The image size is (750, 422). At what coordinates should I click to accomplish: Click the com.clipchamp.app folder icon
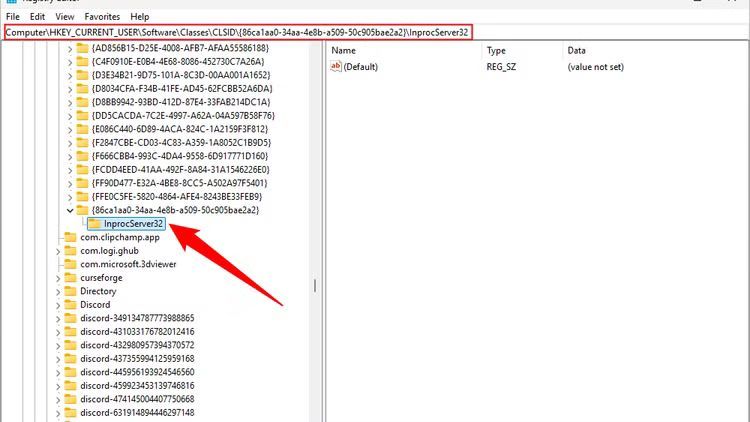pyautogui.click(x=70, y=237)
